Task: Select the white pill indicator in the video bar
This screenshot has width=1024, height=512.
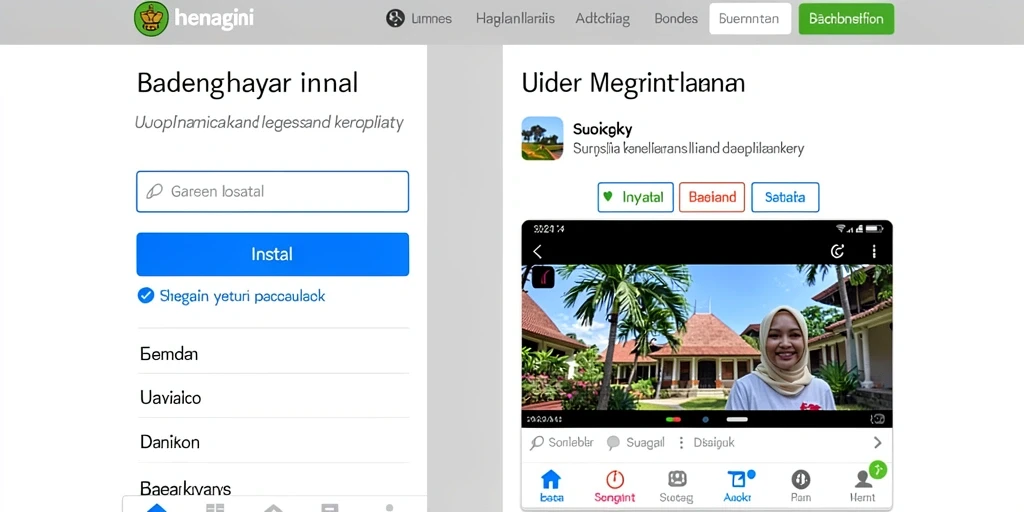Action: [737, 419]
